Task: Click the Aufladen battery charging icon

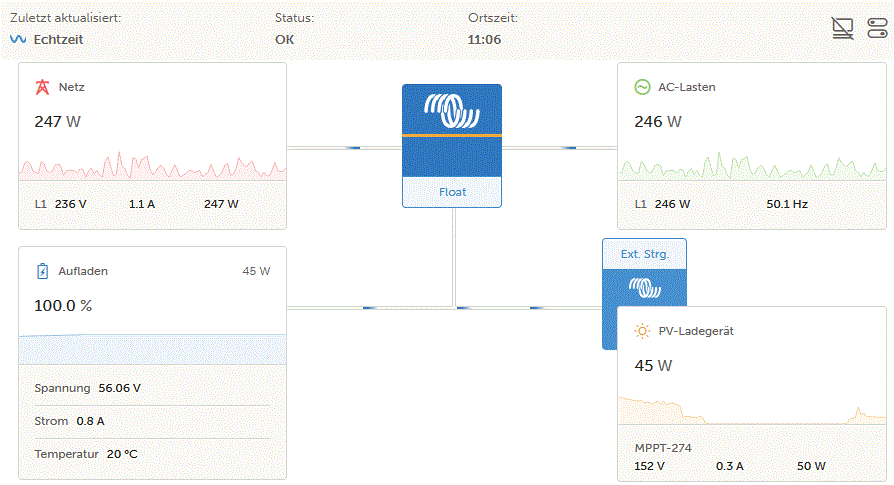Action: [x=43, y=271]
